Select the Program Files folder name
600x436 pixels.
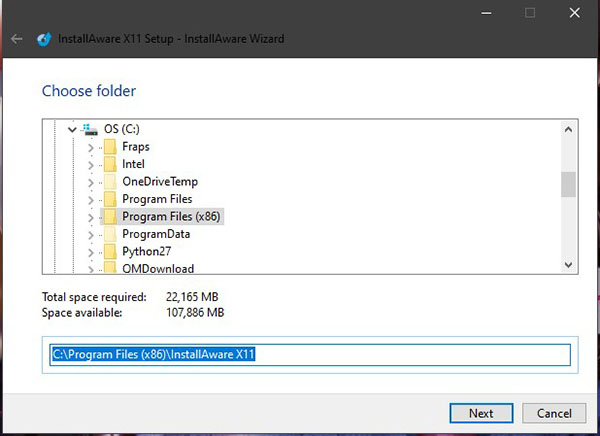[157, 199]
